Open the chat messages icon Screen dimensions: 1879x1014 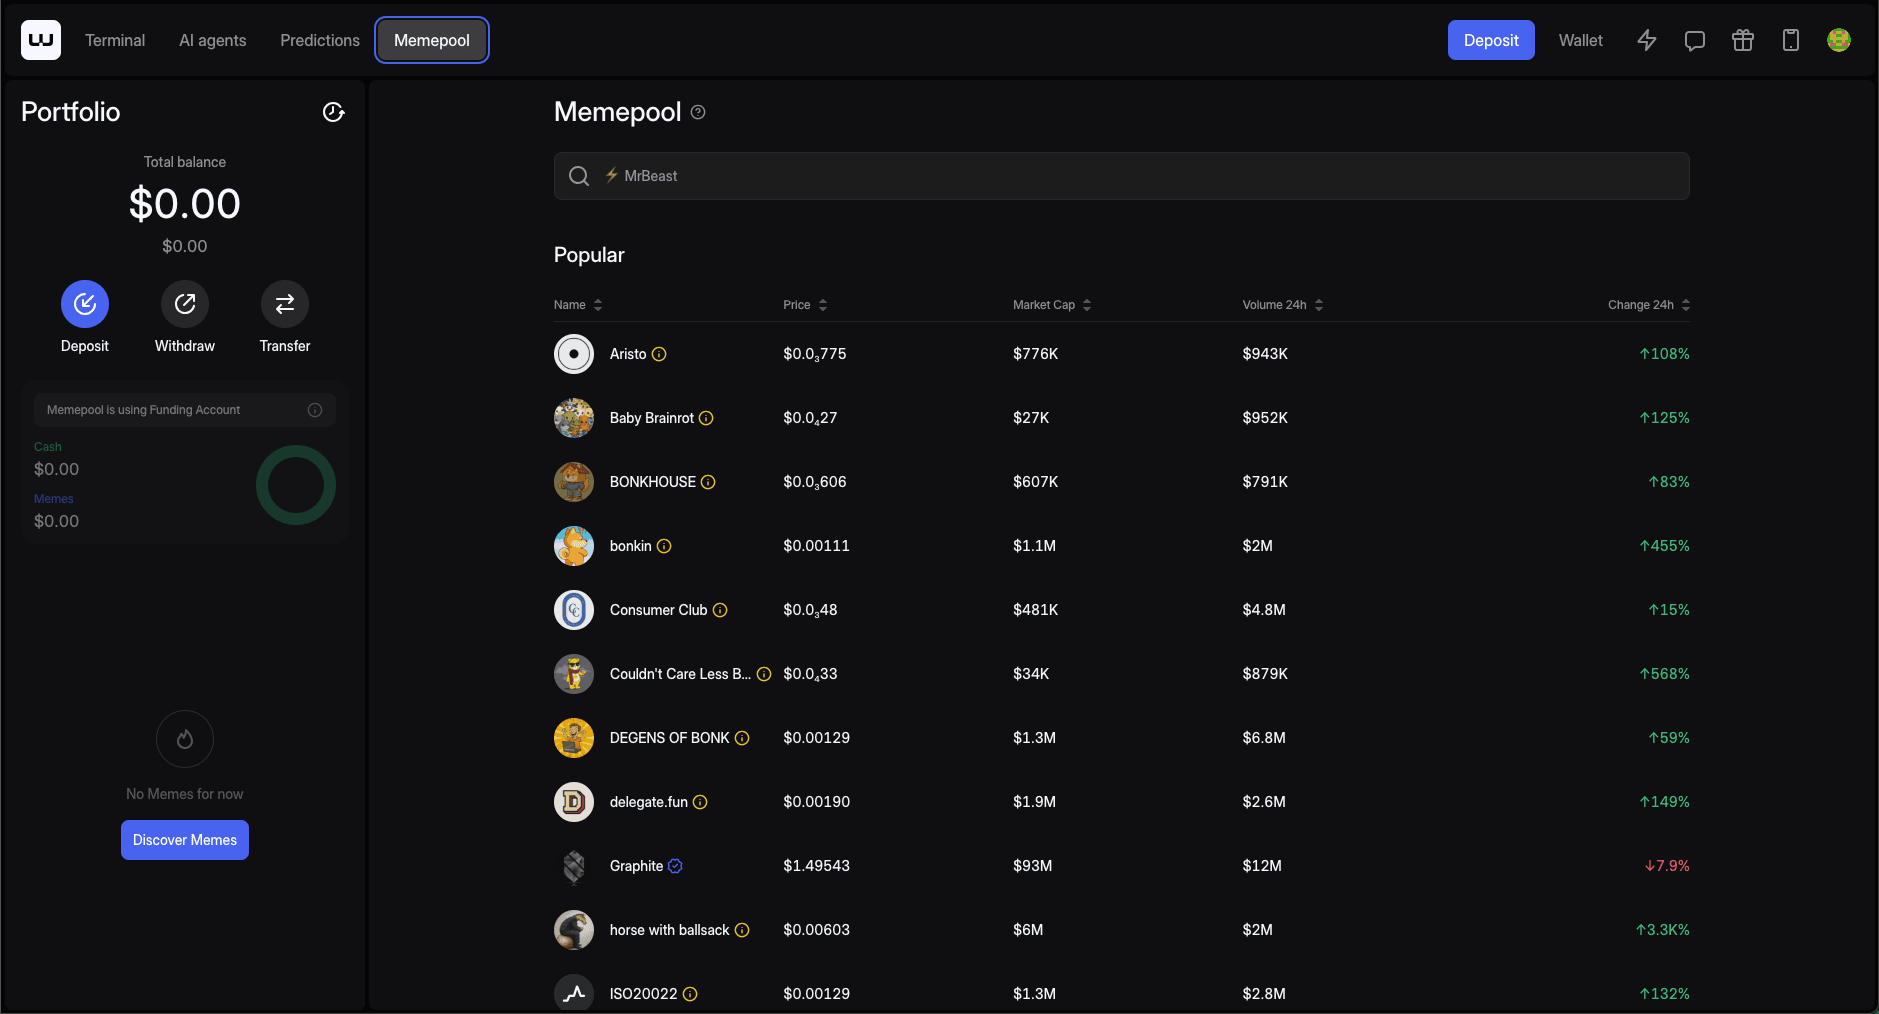pos(1694,40)
